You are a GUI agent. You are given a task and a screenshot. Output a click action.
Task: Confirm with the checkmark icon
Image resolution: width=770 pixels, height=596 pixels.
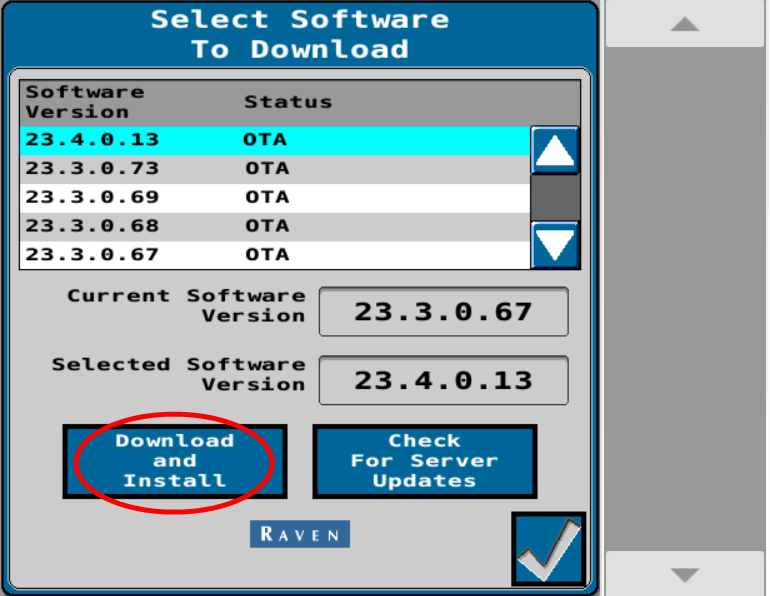(x=549, y=549)
